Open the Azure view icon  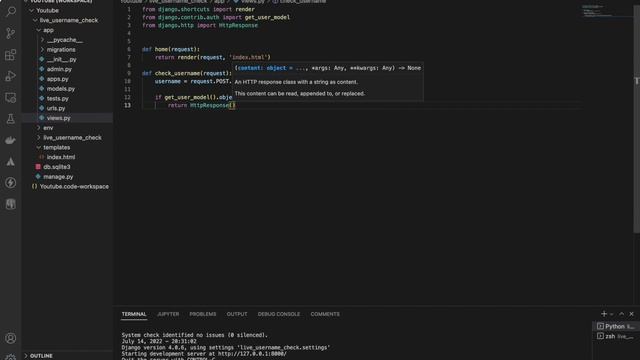click(x=11, y=162)
